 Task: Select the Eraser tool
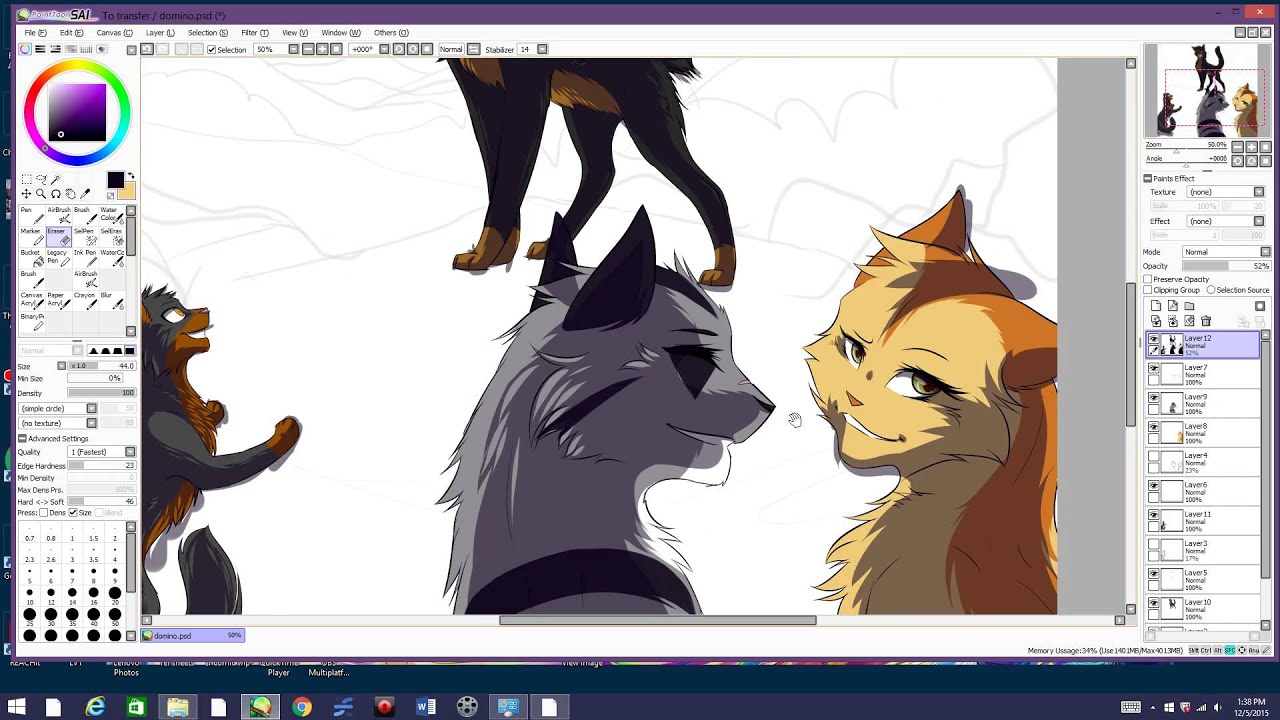click(x=59, y=237)
